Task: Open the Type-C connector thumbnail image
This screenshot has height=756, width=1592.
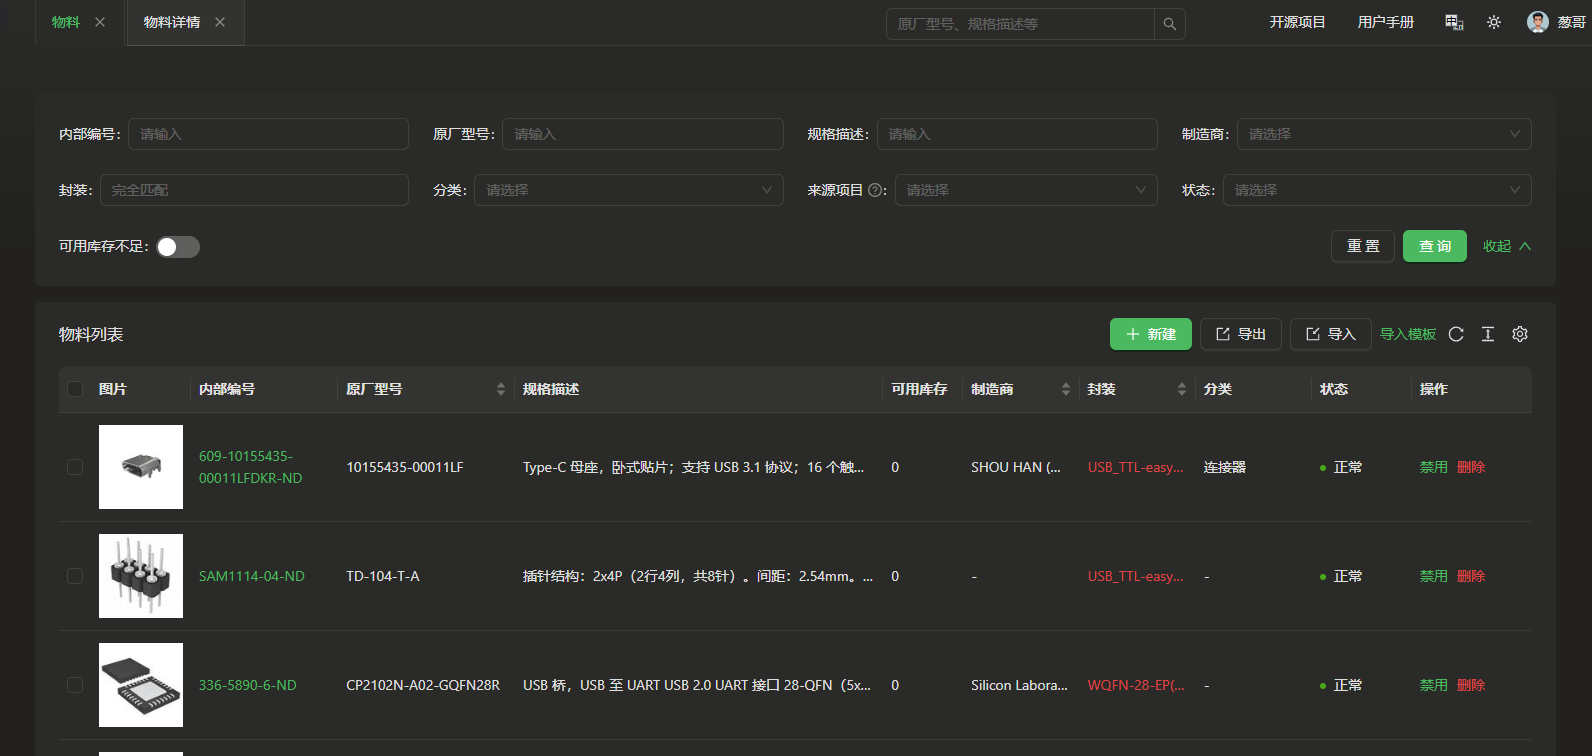Action: (x=141, y=467)
